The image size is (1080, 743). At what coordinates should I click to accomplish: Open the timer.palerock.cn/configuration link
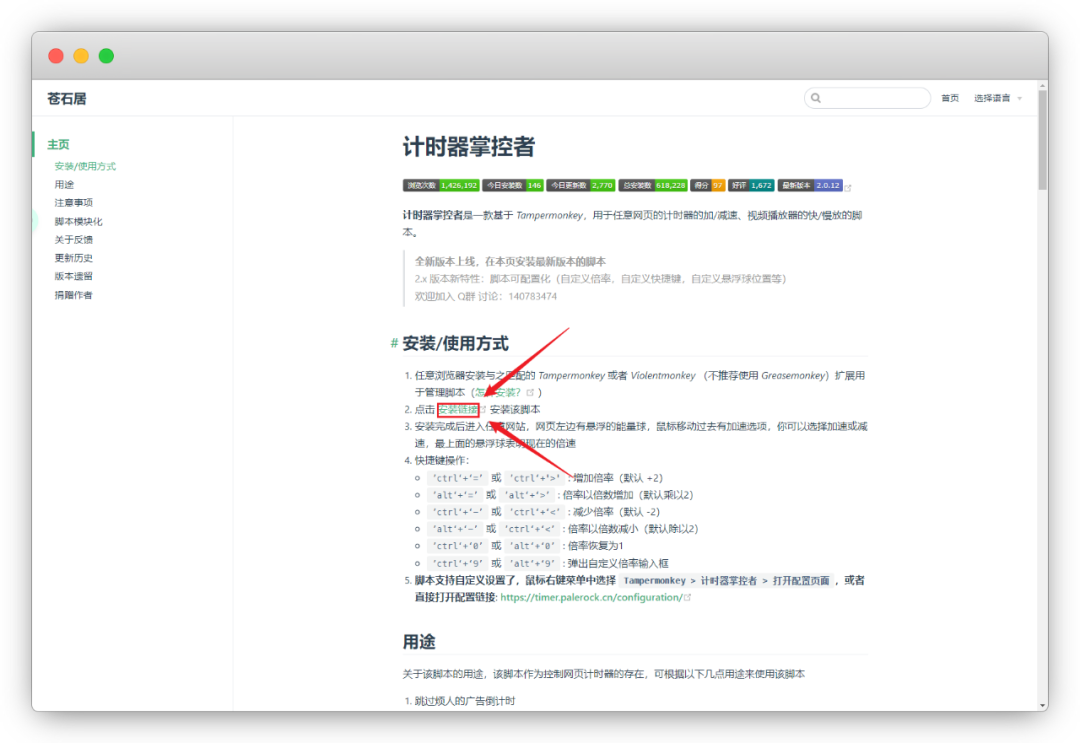tap(591, 597)
